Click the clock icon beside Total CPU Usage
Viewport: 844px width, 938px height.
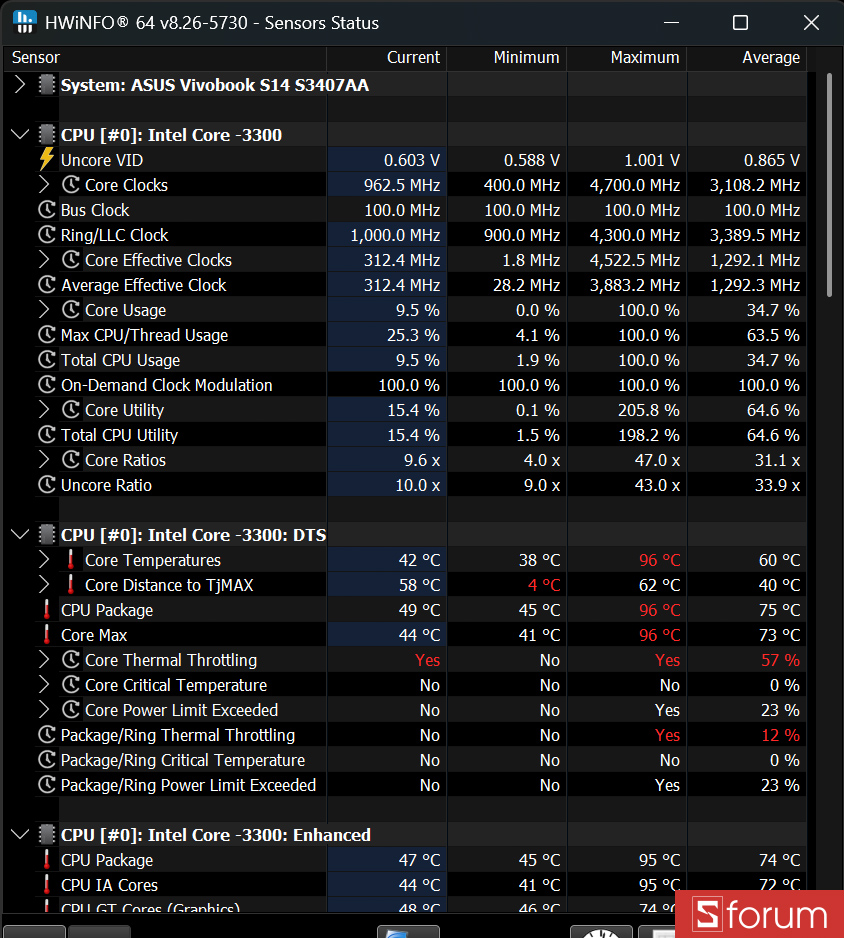coord(47,360)
